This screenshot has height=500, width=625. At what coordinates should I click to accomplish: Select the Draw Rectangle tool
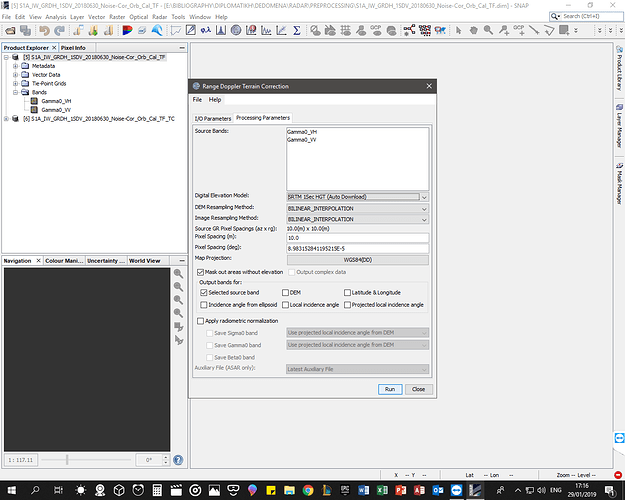564,30
